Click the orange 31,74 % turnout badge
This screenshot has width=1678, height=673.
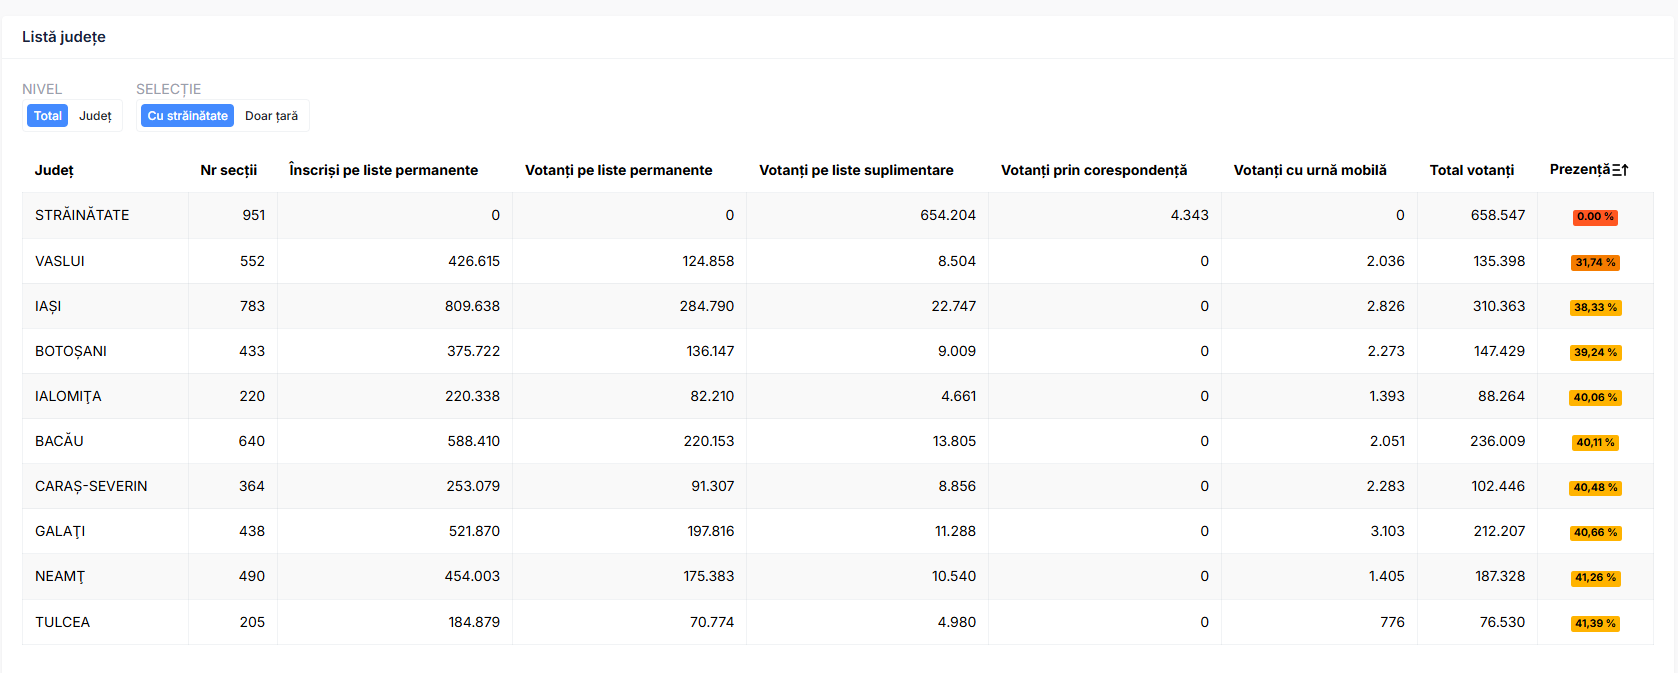(x=1595, y=263)
